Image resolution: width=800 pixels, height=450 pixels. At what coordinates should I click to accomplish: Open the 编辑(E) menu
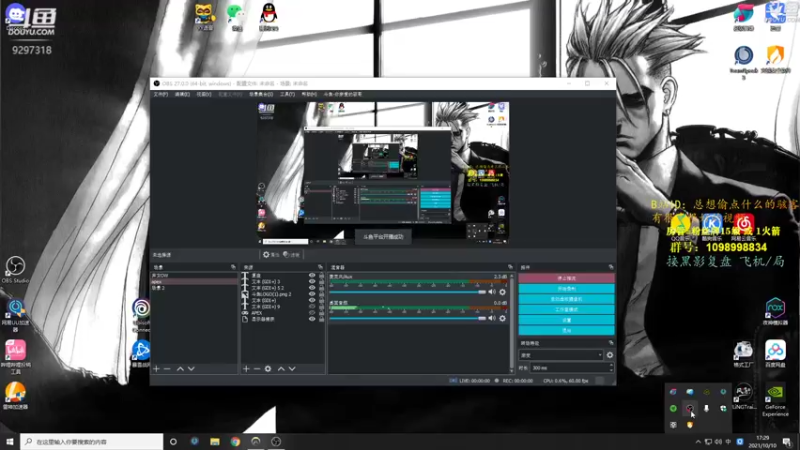[x=182, y=94]
